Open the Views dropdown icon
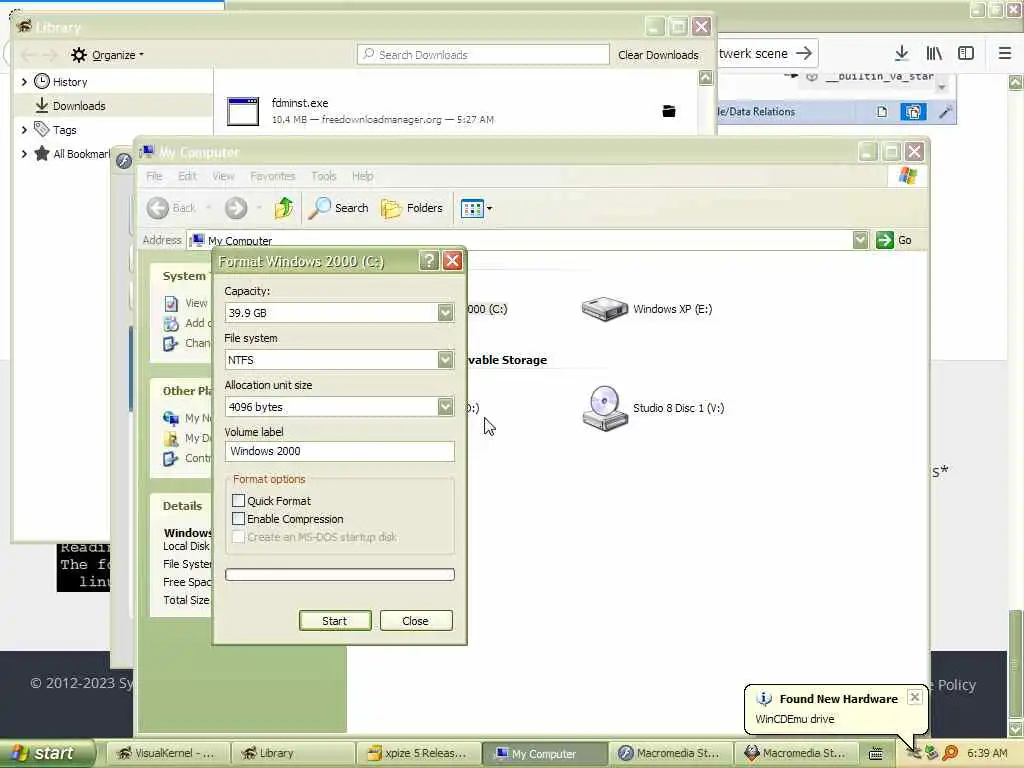 tap(476, 208)
